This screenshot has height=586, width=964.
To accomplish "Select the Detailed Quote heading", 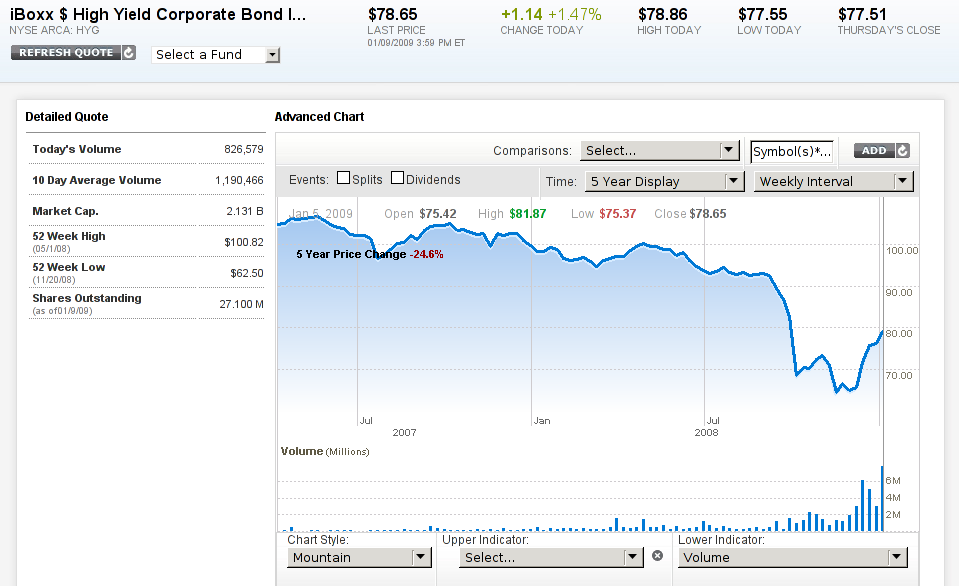I will point(67,117).
